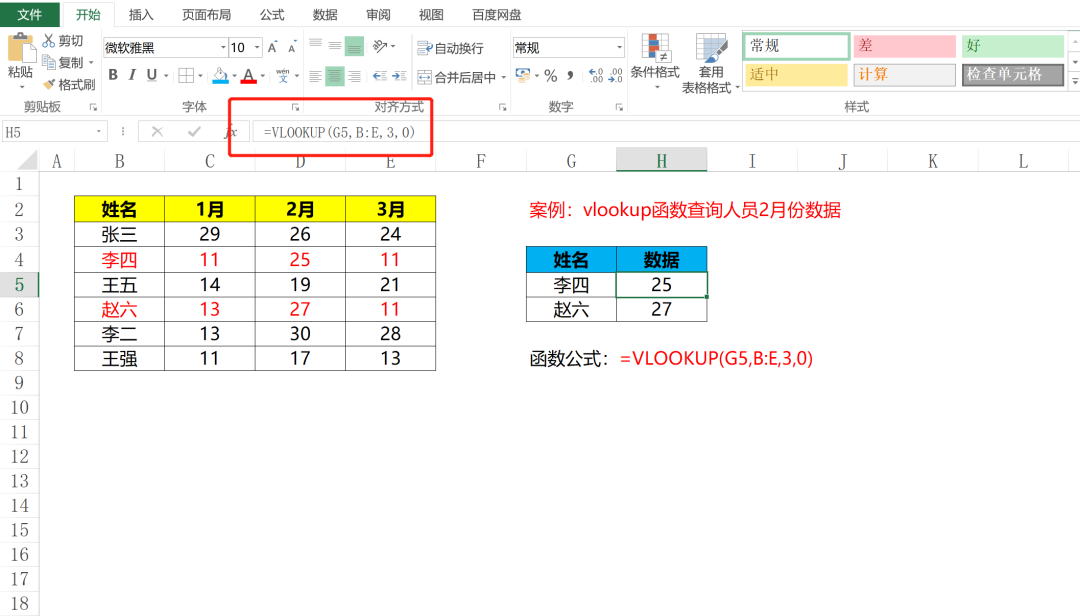Image resolution: width=1080 pixels, height=616 pixels.
Task: Click the Select All corner triangle
Action: coord(28,161)
